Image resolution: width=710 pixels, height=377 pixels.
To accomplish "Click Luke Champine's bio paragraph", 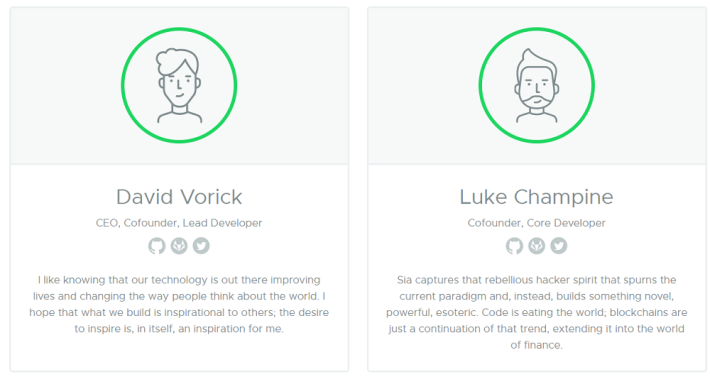I will [537, 312].
